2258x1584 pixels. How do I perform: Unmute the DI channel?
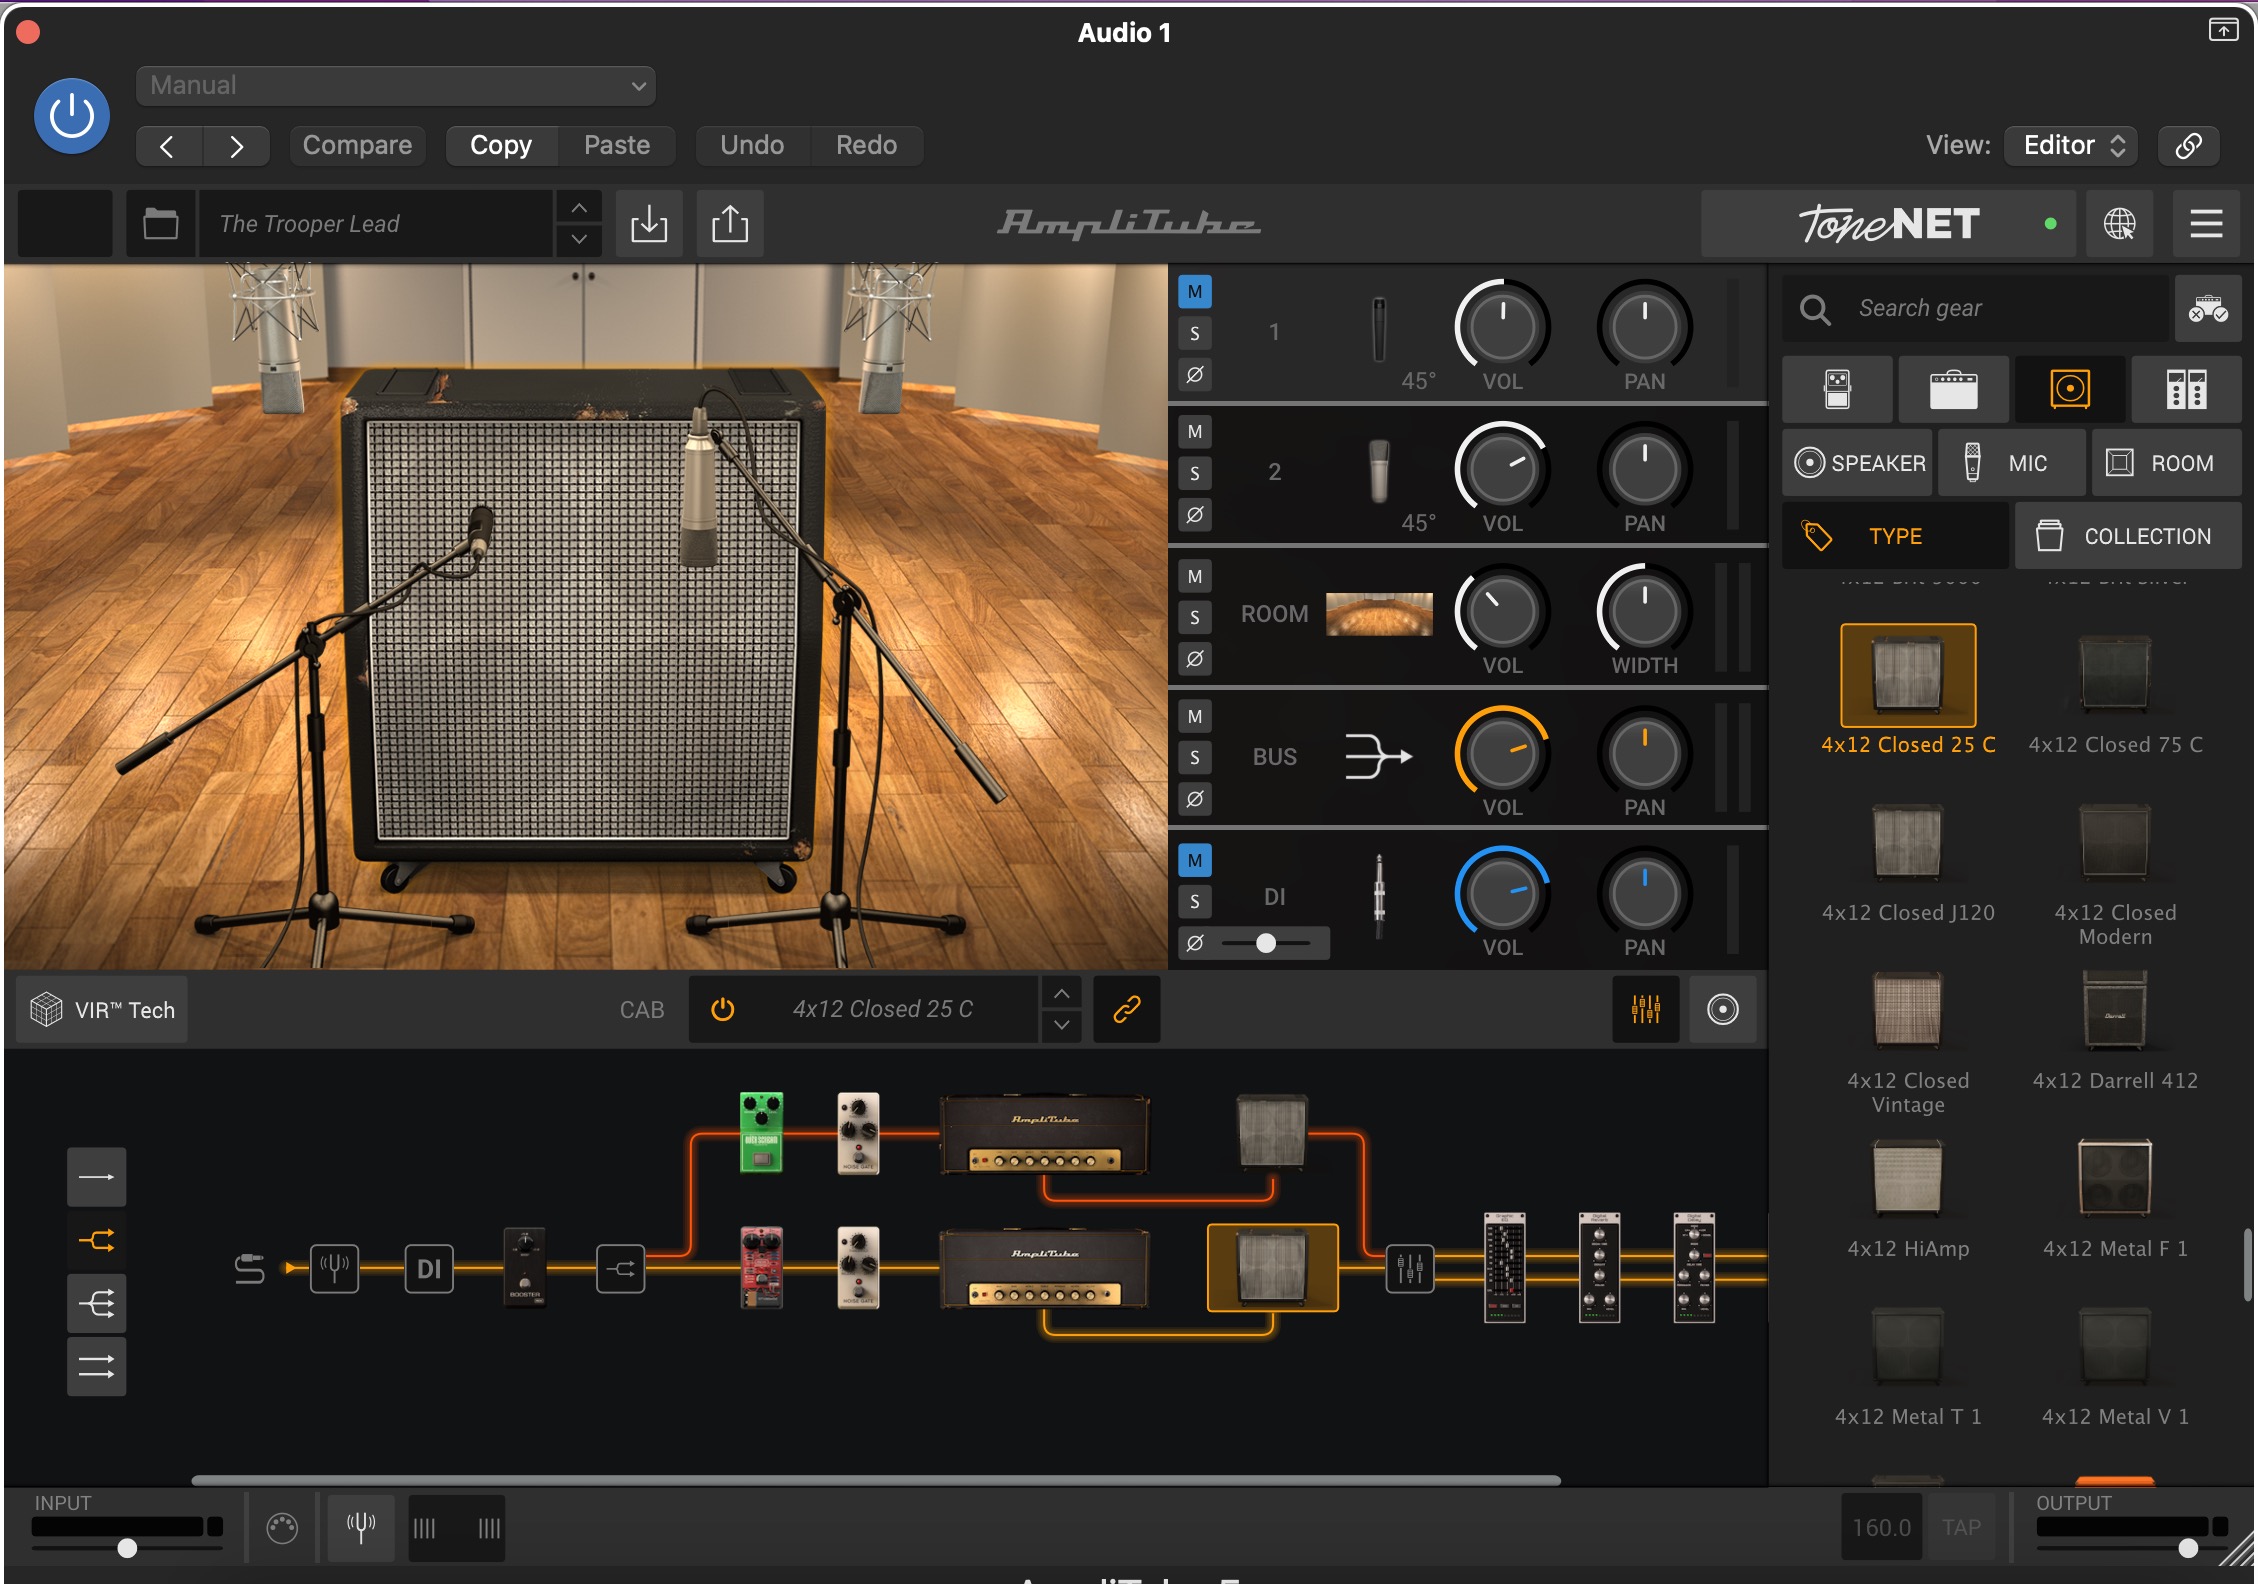click(1195, 860)
